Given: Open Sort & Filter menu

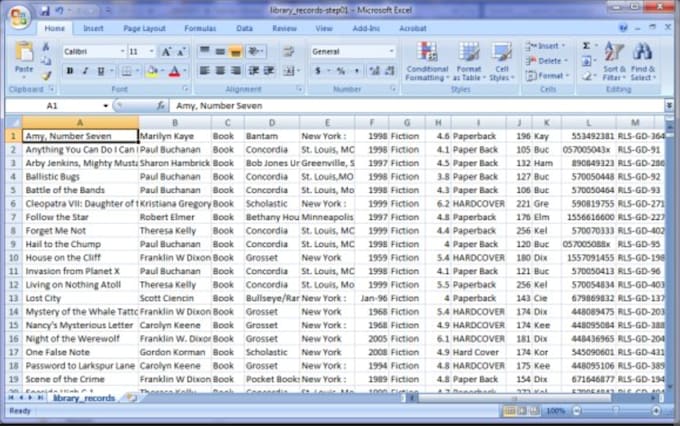Looking at the screenshot, I should coord(614,61).
